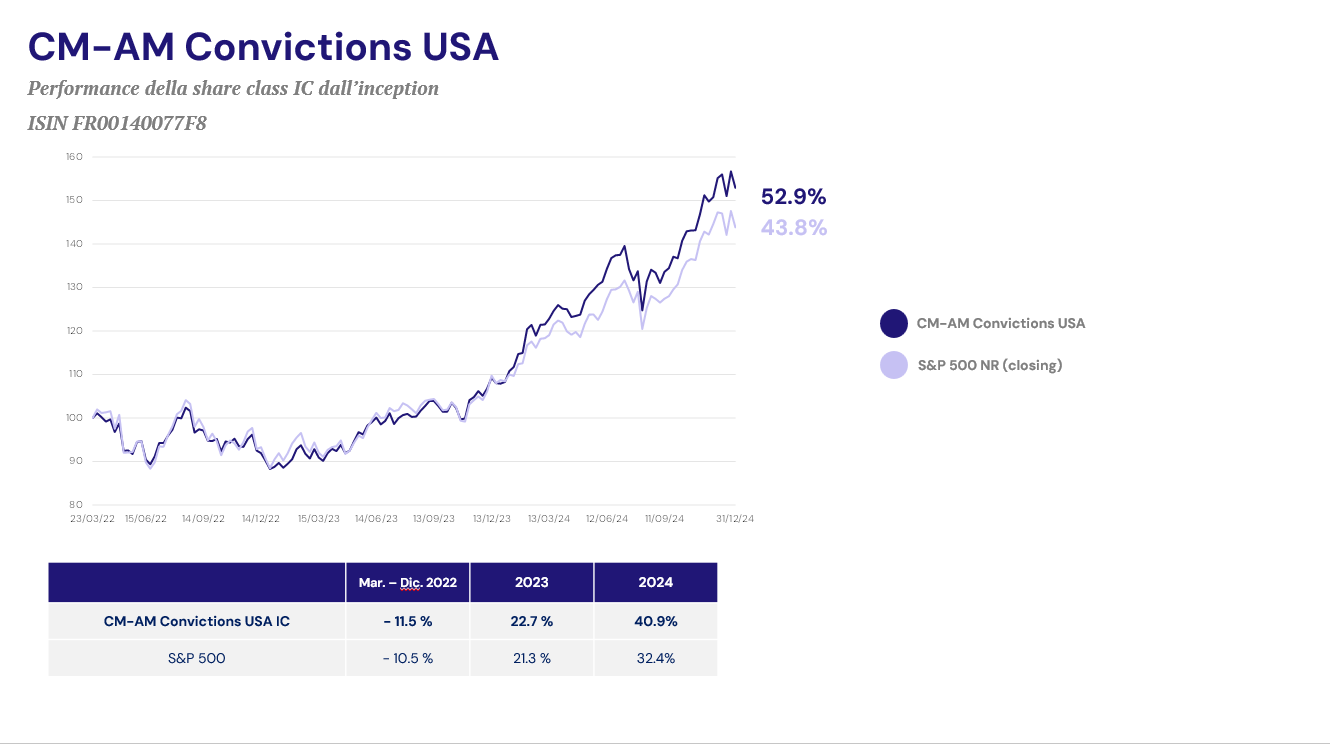Click the light S&P 500 NR legend circle

893,365
